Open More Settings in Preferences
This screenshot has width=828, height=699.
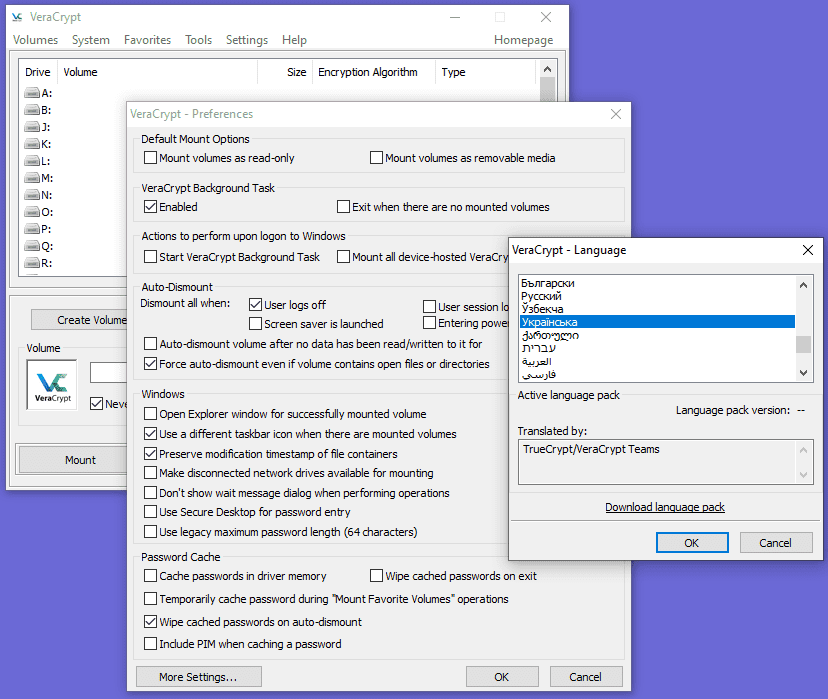(199, 677)
